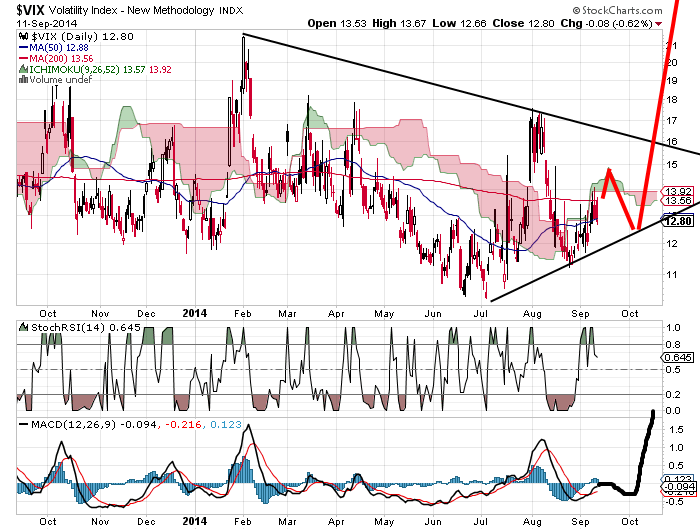Viewport: 700px width, 530px height.
Task: Click the High 13.67 value
Action: pyautogui.click(x=399, y=23)
